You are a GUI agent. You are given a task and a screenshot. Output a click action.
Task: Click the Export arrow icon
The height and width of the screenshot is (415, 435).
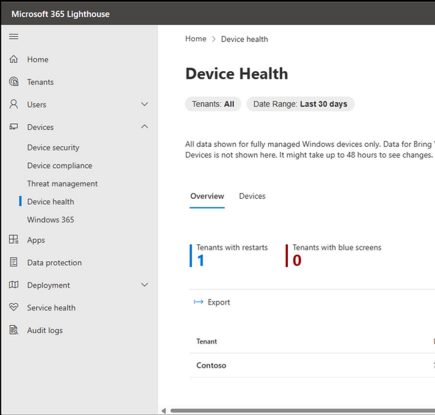pyautogui.click(x=198, y=302)
